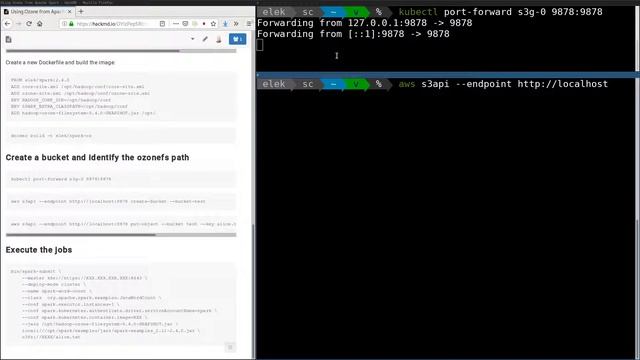Edit the note with pencil icon
Viewport: 640px width, 360px height.
click(x=205, y=39)
